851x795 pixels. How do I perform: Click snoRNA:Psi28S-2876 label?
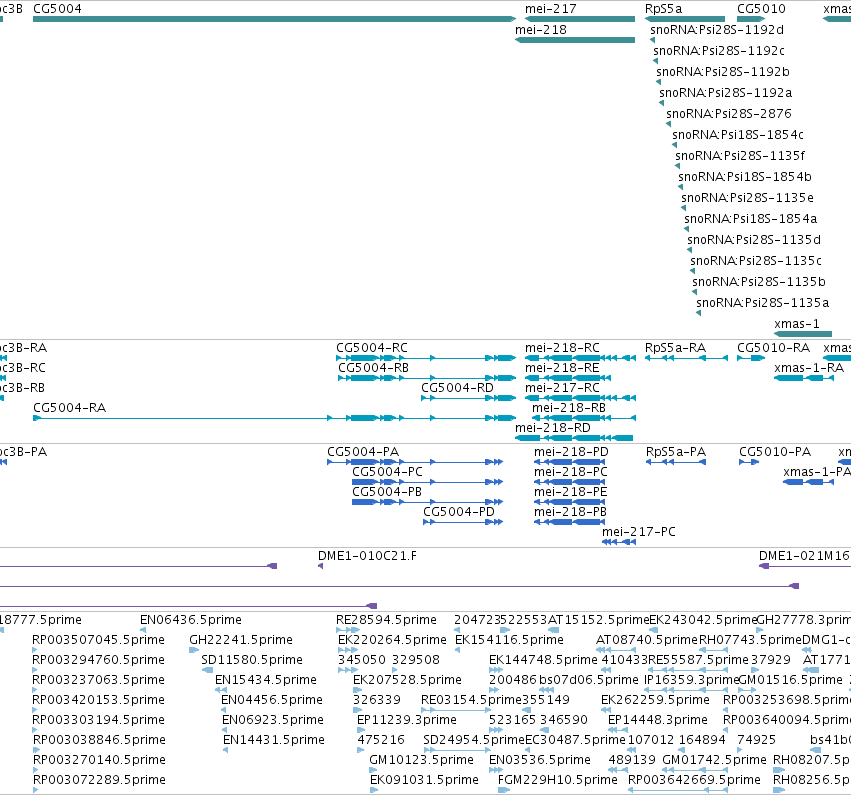click(729, 114)
